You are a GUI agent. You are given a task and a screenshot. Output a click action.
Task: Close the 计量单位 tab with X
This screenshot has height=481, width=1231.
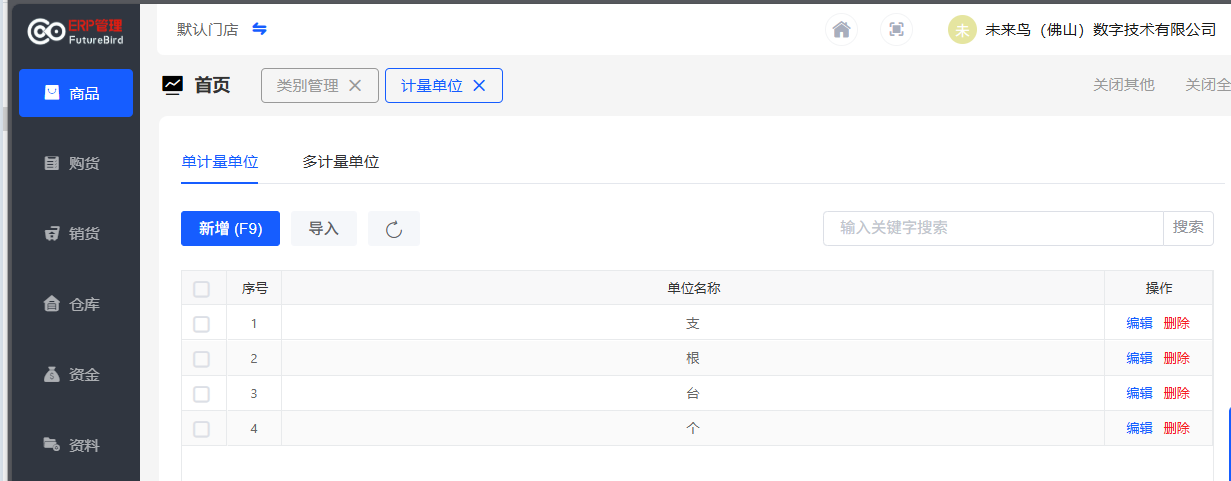click(x=479, y=86)
